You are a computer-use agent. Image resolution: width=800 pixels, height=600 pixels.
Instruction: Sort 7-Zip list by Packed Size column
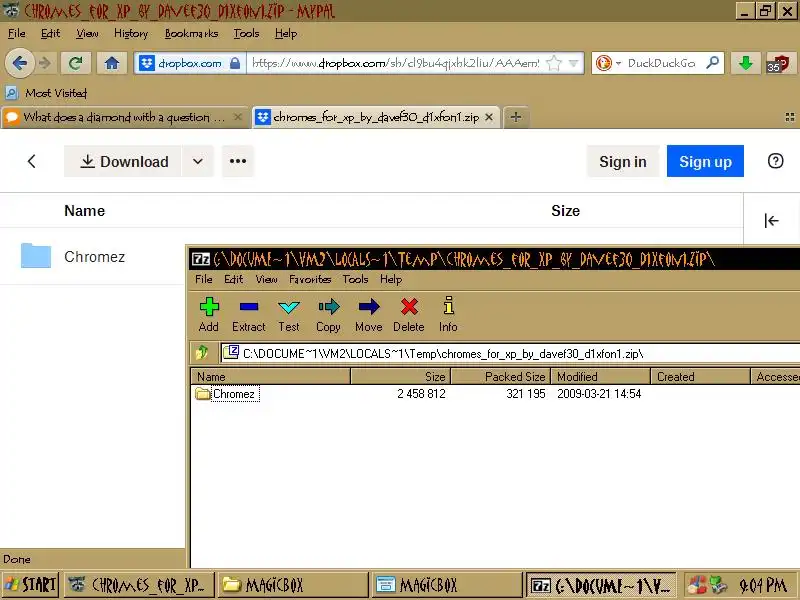[x=501, y=377]
